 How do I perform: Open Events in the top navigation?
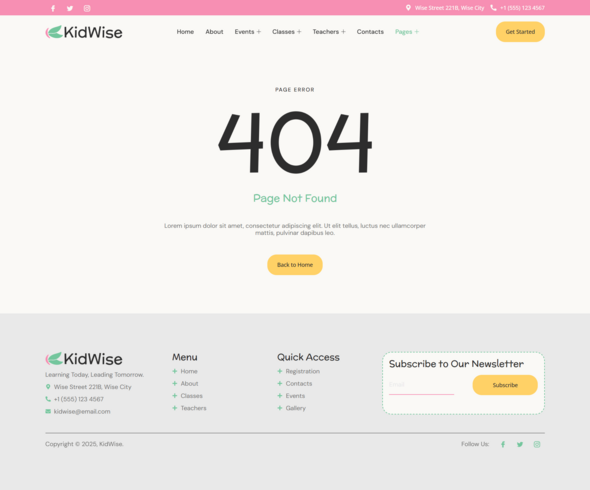[x=245, y=32]
